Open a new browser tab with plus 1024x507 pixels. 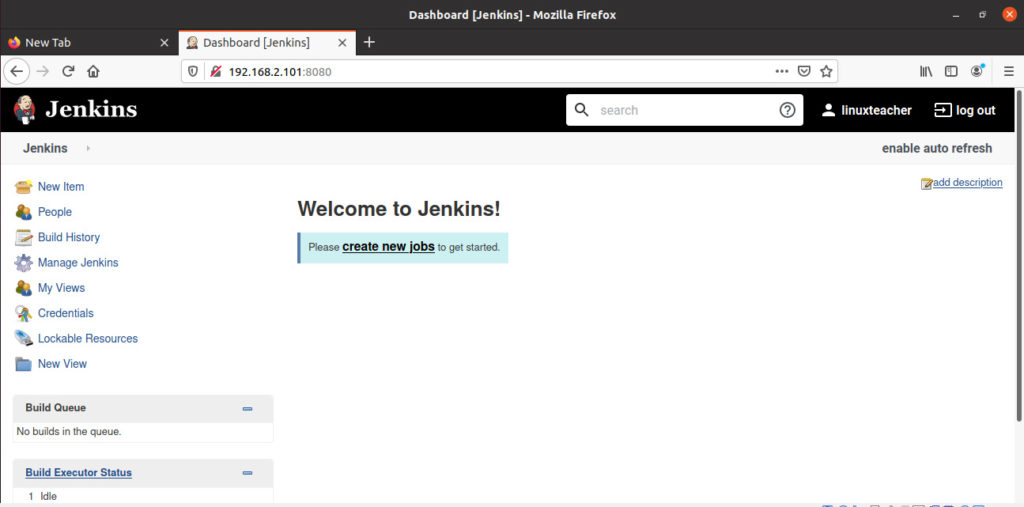369,42
